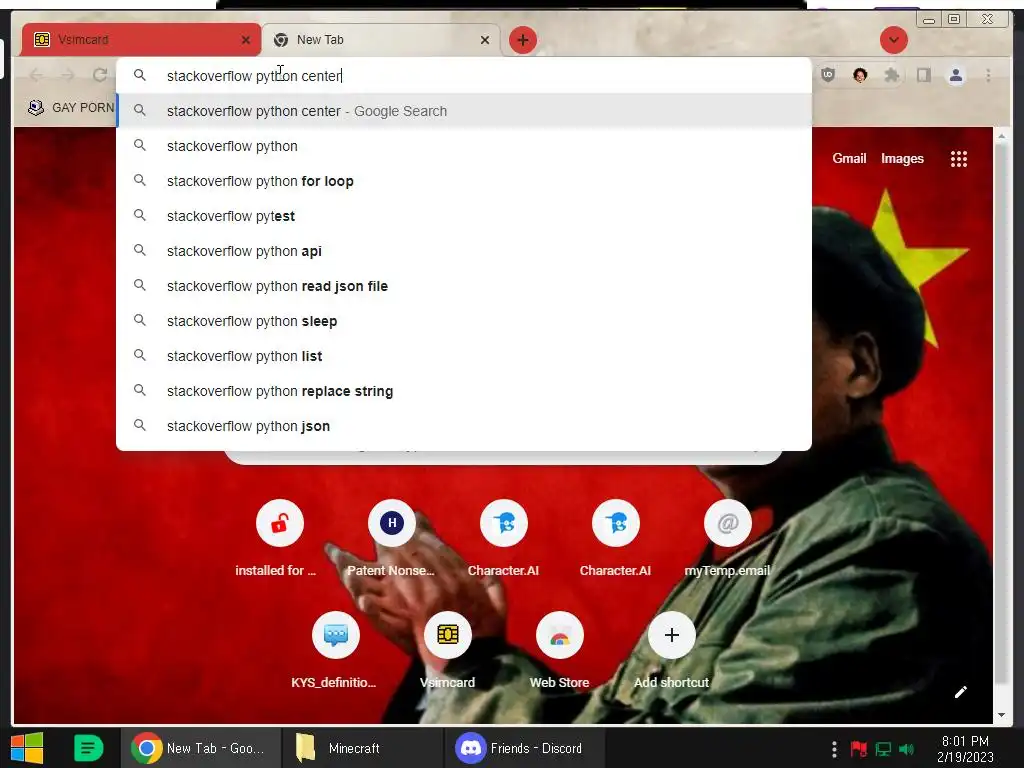1024x768 pixels.
Task: Click the scrollbar down arrow
Action: [x=1001, y=715]
